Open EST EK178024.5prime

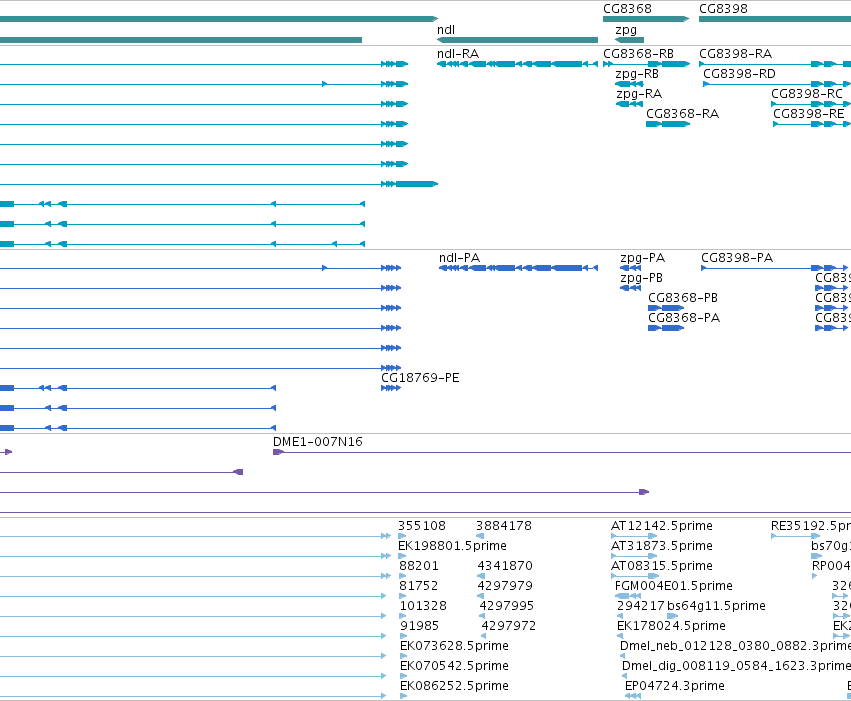tap(671, 626)
